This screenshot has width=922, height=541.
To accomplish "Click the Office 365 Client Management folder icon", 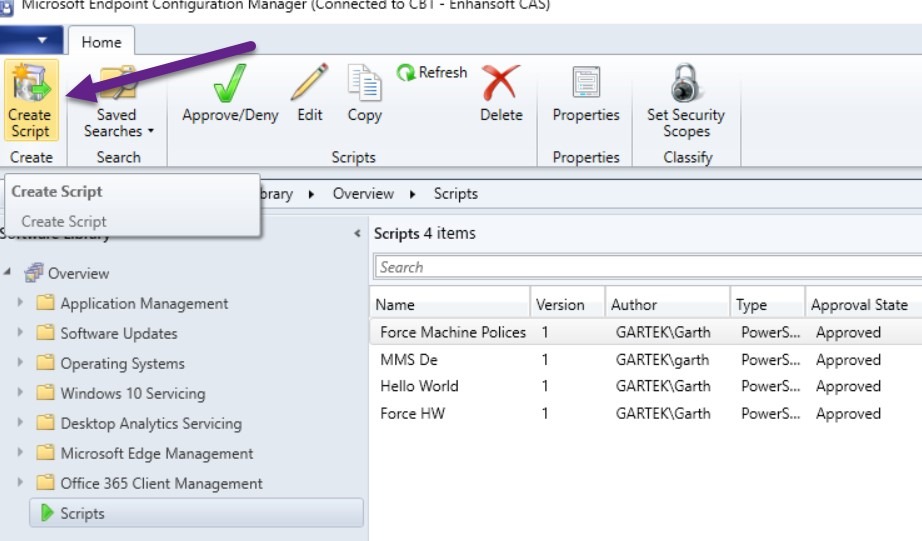I will 45,483.
